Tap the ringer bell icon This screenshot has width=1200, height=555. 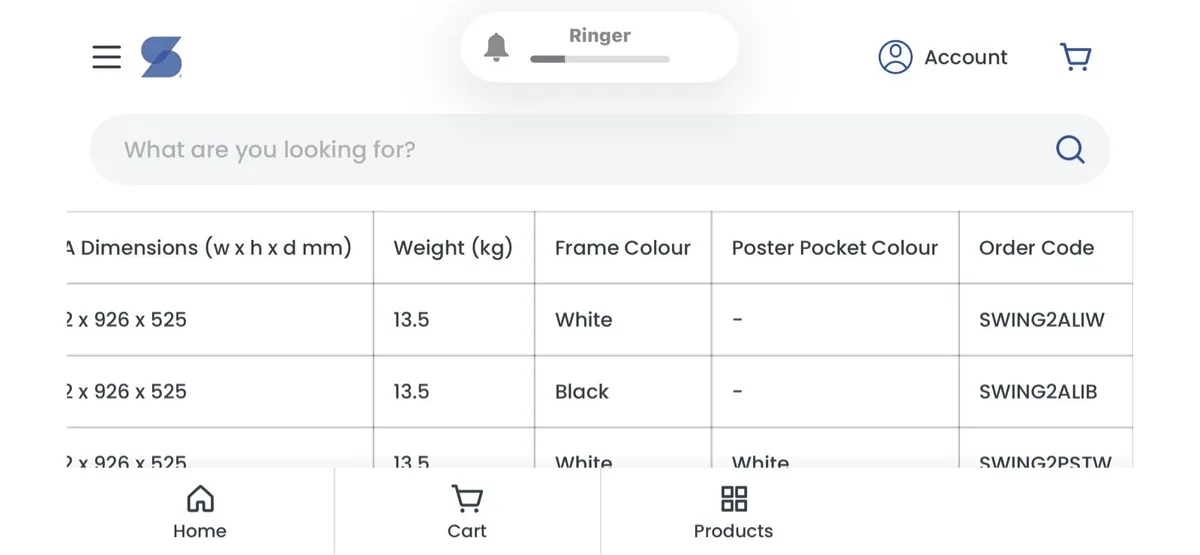(x=496, y=47)
